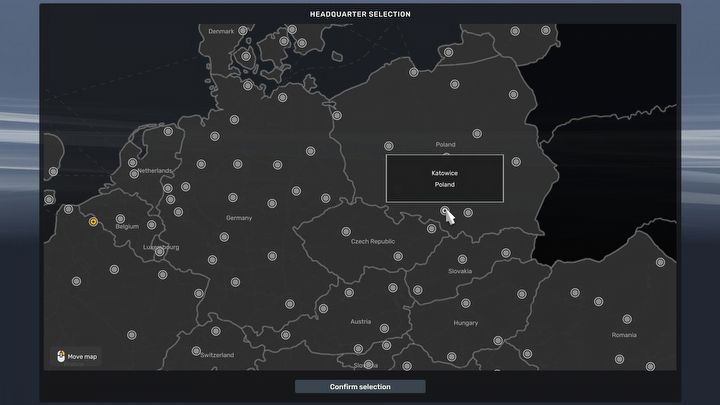This screenshot has width=720, height=405.
Task: Pick the city marker right beside the Denmark label
Action: (x=243, y=31)
